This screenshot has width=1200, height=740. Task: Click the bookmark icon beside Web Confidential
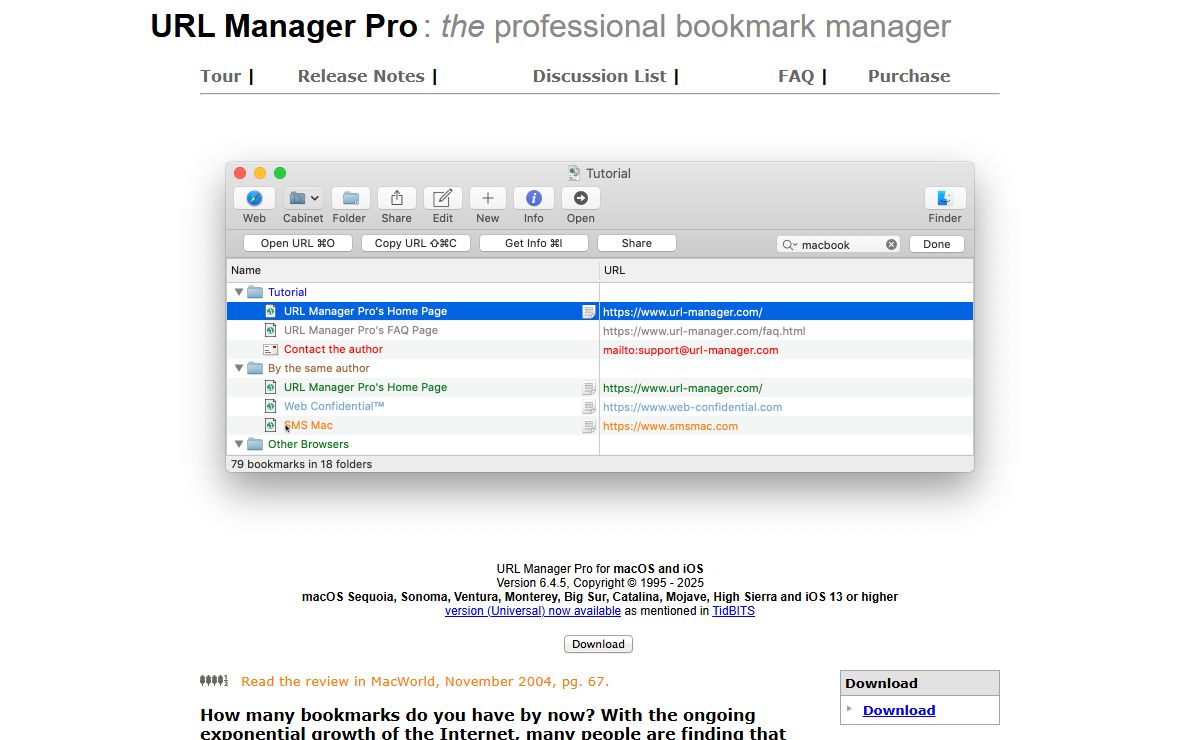coord(270,406)
